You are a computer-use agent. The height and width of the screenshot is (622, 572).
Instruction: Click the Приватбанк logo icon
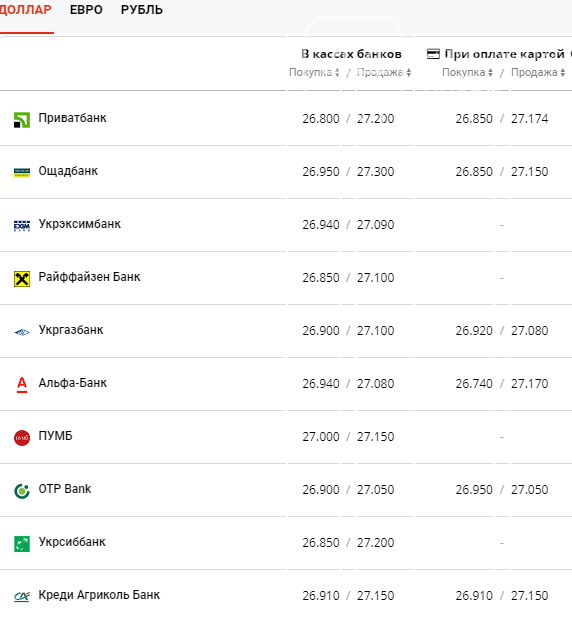[x=22, y=120]
